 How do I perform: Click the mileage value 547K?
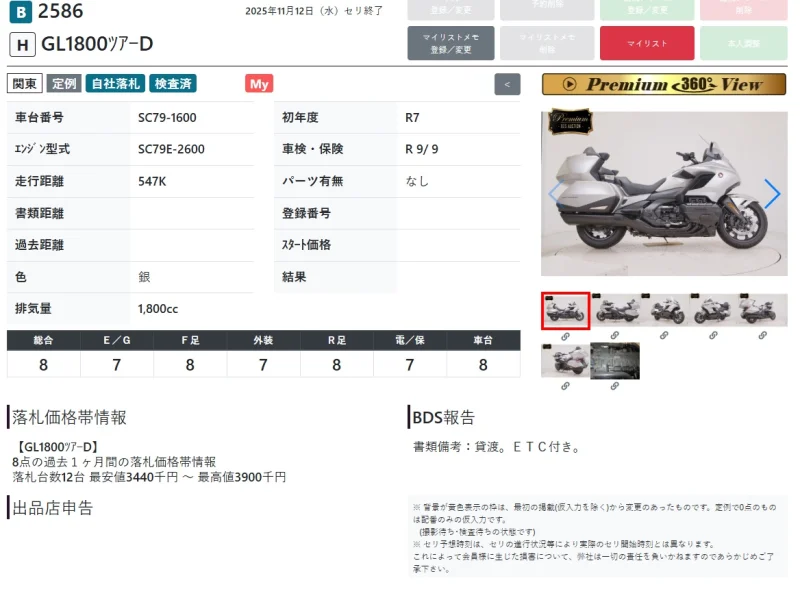coord(152,182)
